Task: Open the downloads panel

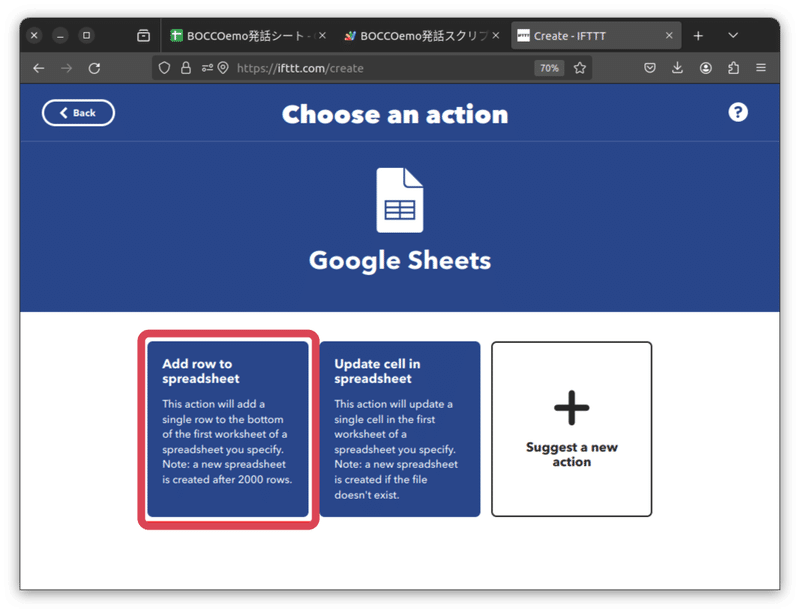Action: [x=677, y=68]
